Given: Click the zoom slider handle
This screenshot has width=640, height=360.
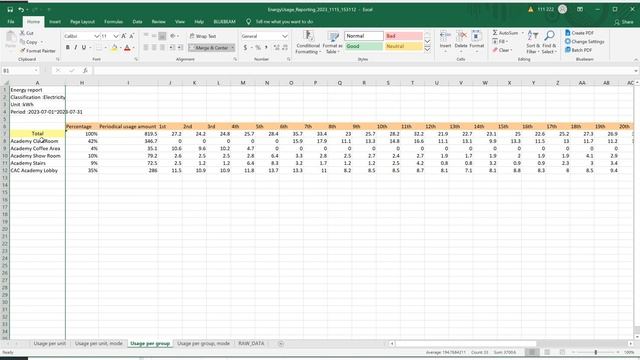Looking at the screenshot, I should 596,352.
